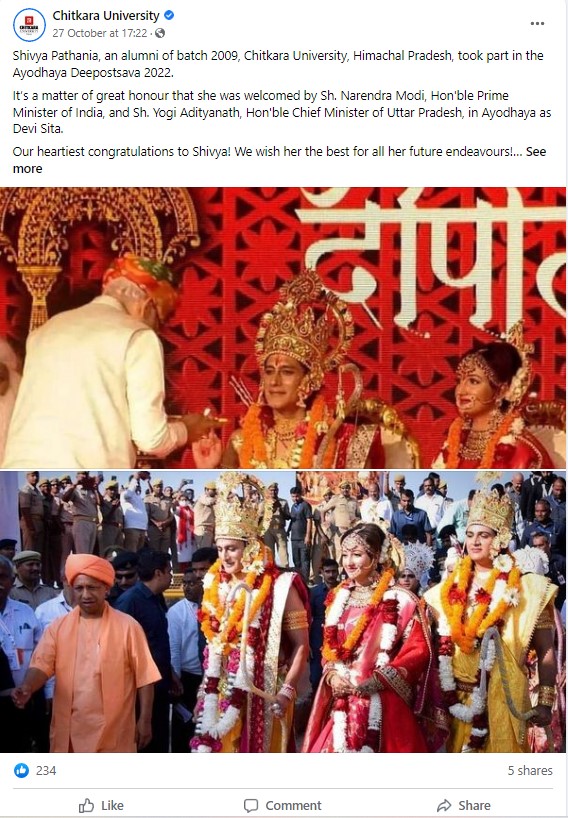This screenshot has height=818, width=568.
Task: Comment on the post
Action: (283, 805)
